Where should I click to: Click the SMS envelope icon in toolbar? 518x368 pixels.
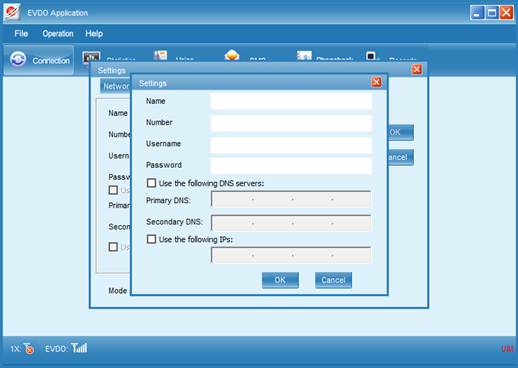[232, 55]
